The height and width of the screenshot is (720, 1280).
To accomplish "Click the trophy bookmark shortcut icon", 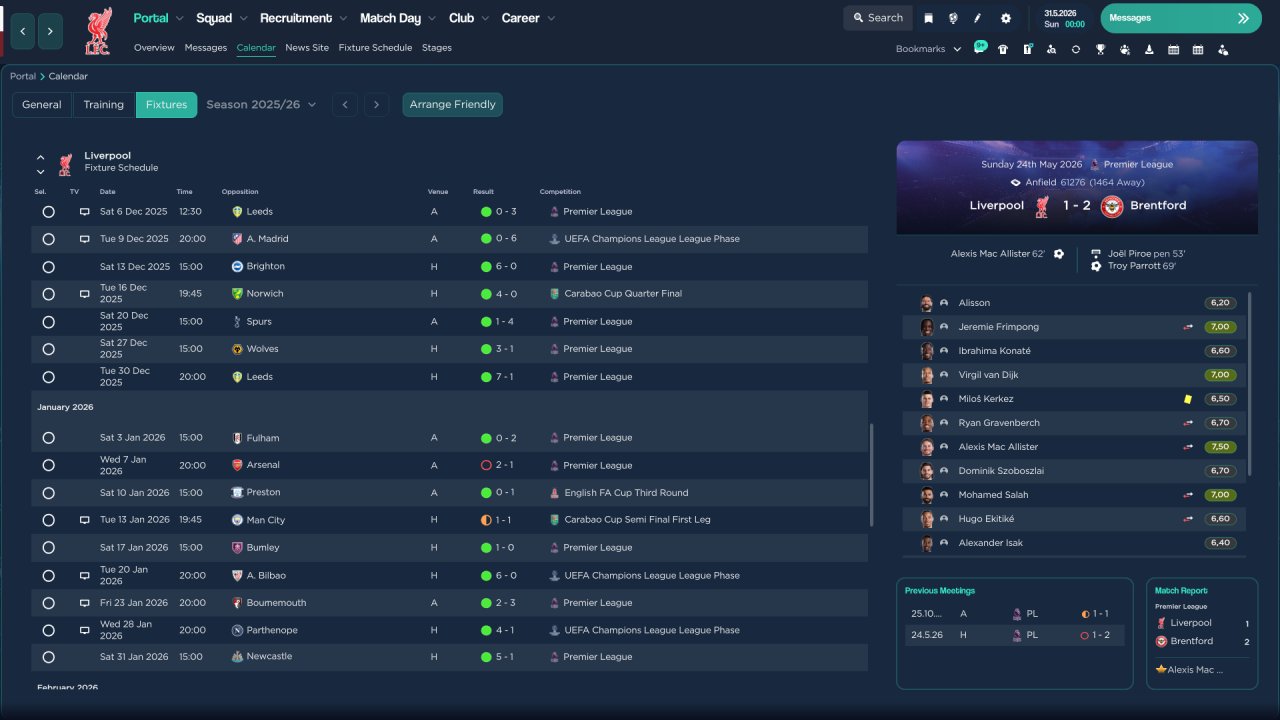I will [1100, 49].
